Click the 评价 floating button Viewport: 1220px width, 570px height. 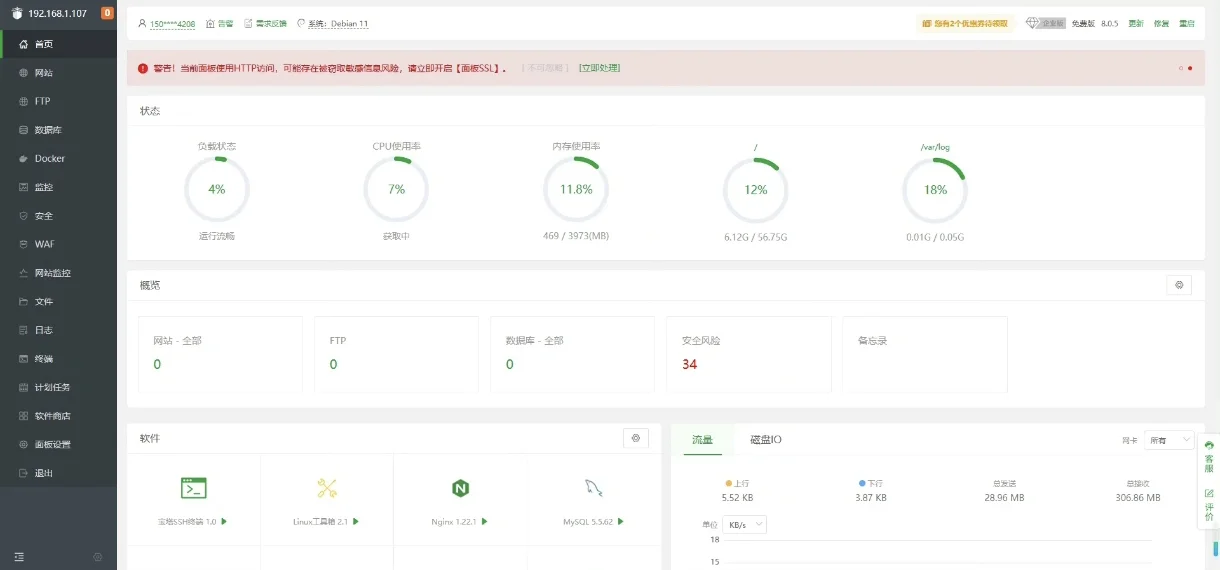click(x=1209, y=505)
